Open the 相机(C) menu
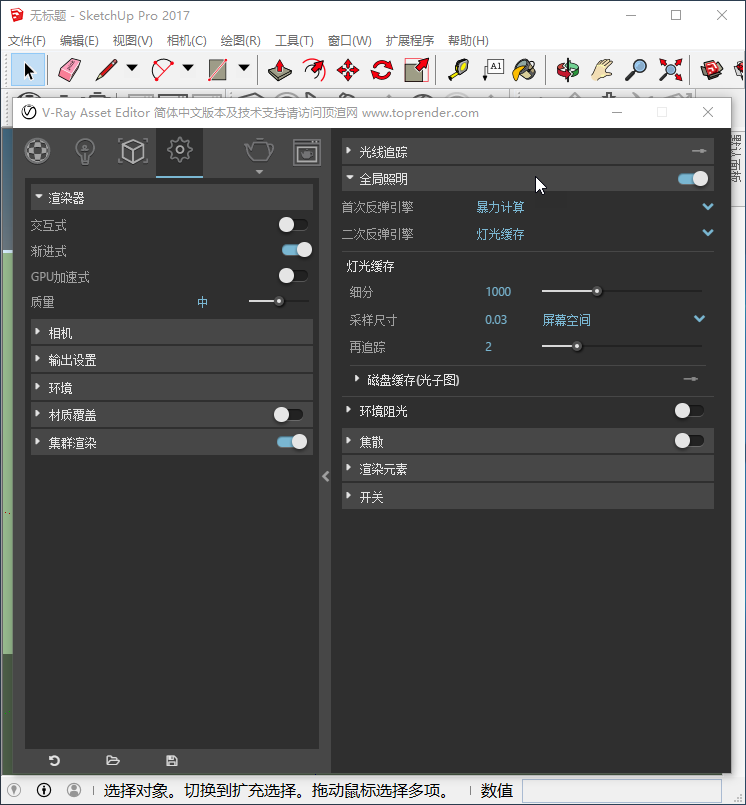 [x=187, y=40]
